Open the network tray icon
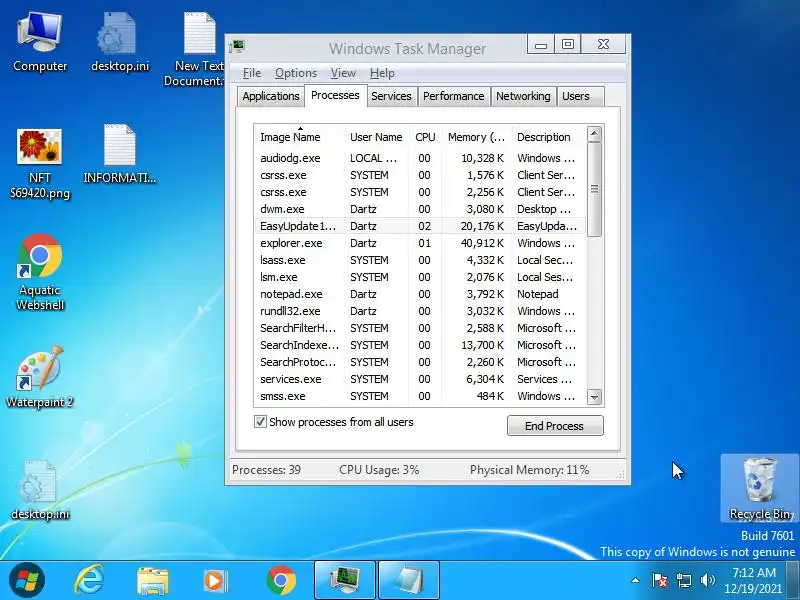Viewport: 800px width, 600px height. click(684, 580)
